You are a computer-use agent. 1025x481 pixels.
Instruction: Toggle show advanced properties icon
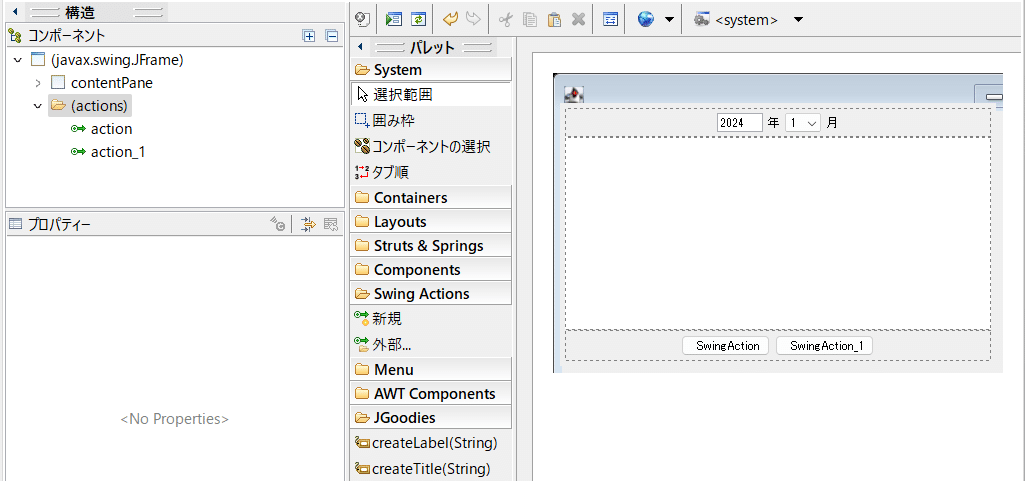pos(308,225)
